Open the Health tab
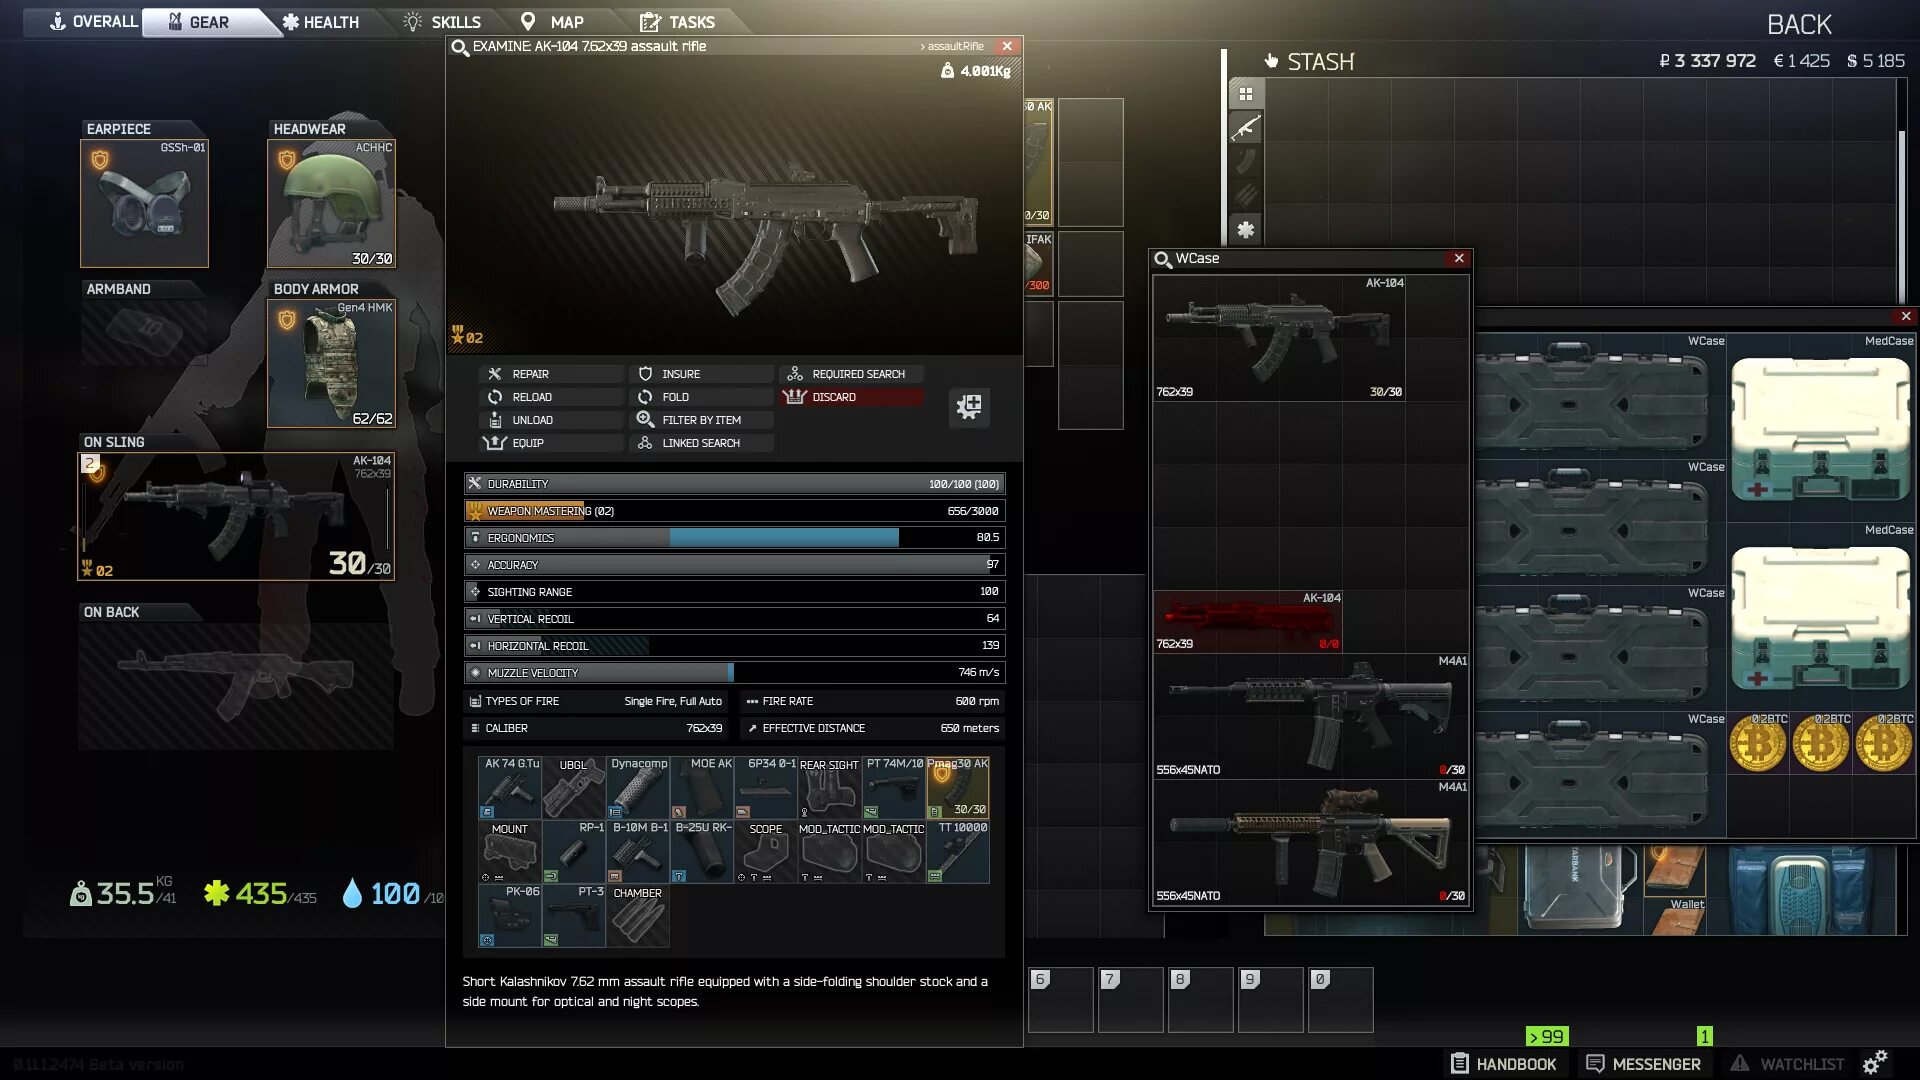 [x=320, y=21]
